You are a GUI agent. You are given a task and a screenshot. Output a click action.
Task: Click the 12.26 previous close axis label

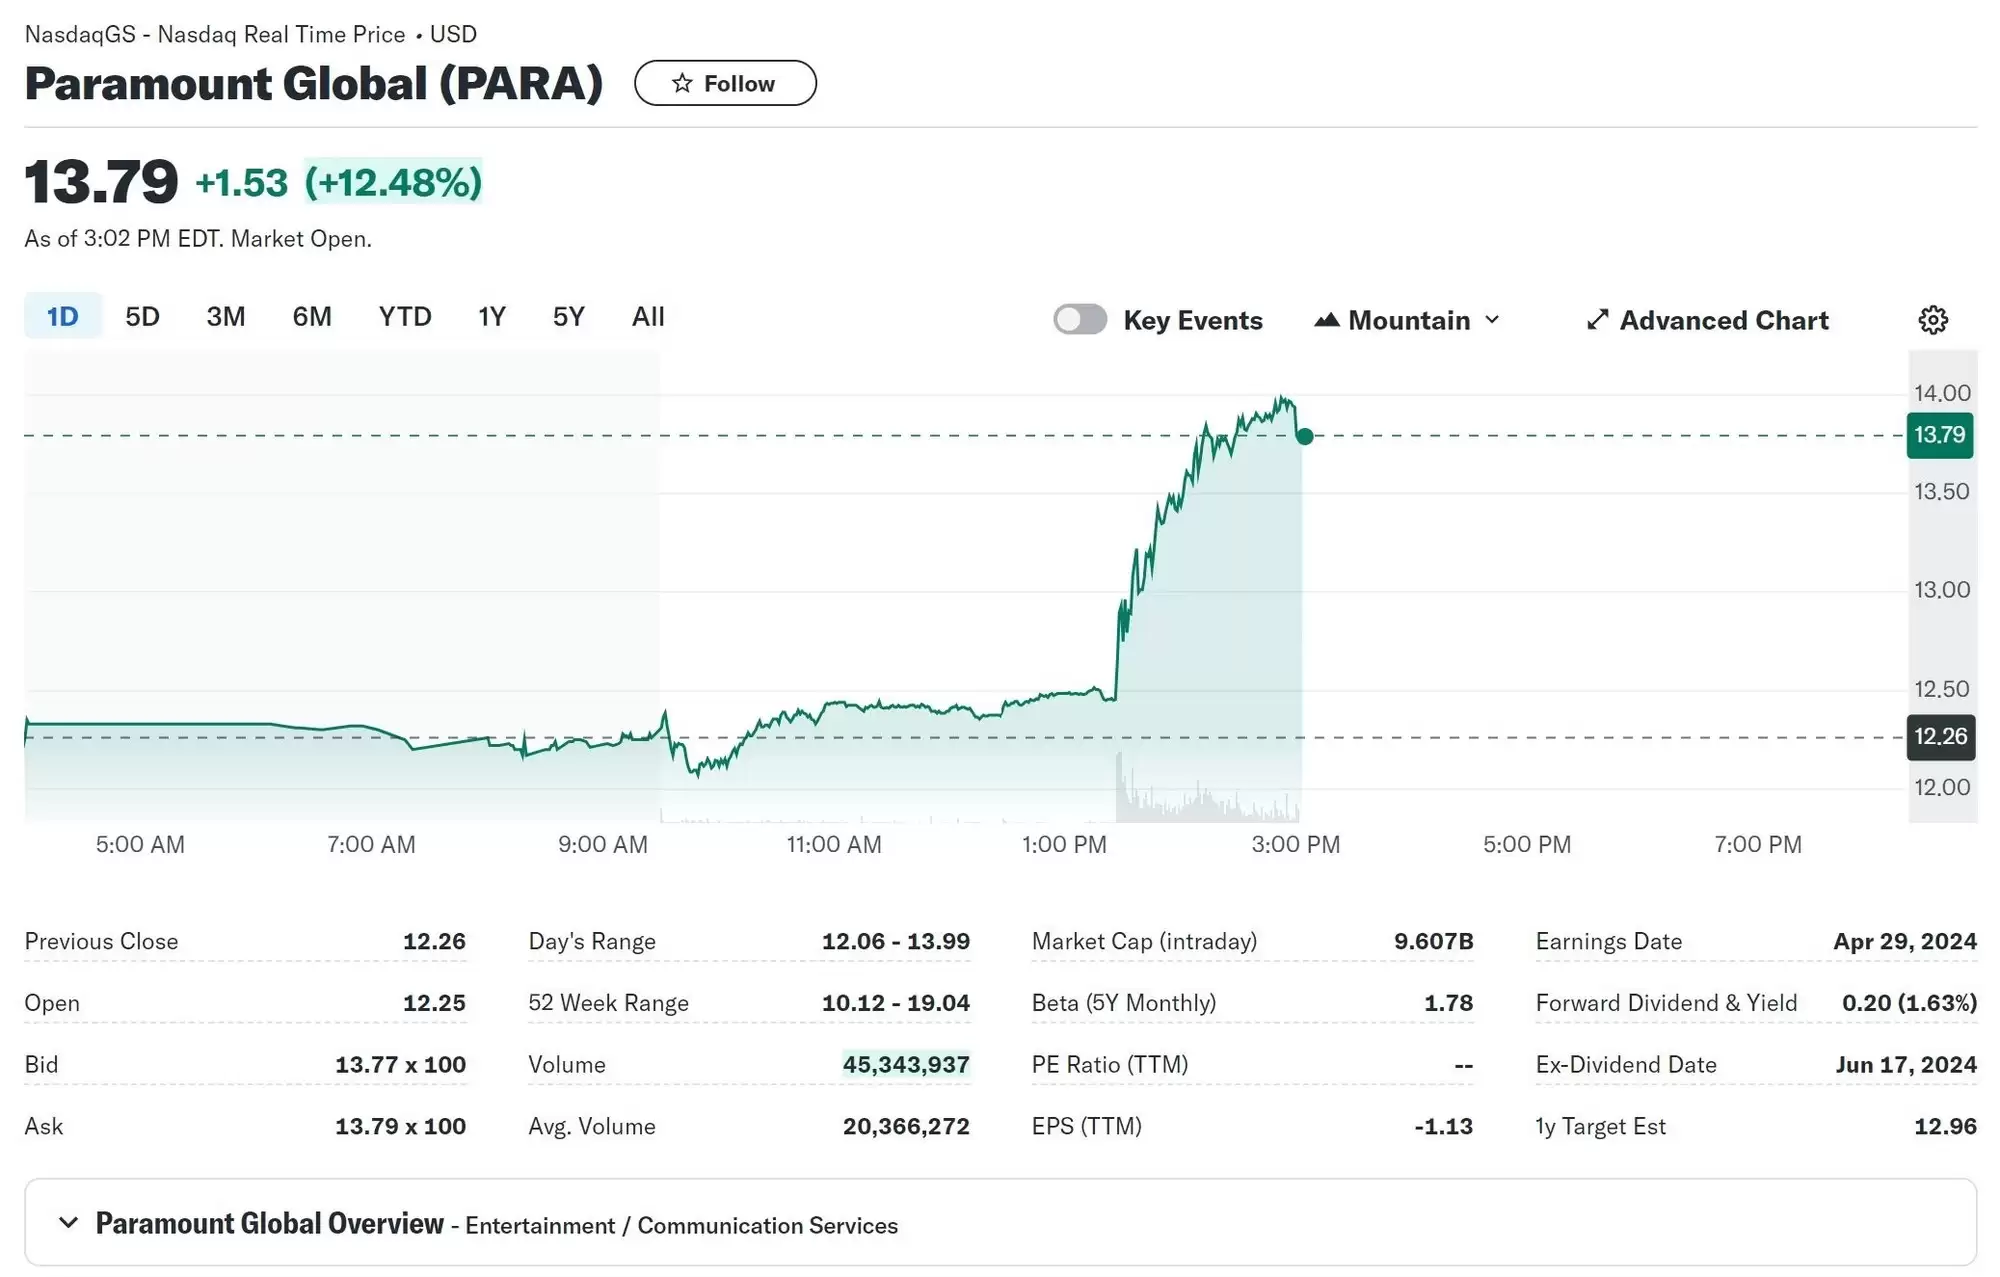click(1939, 737)
